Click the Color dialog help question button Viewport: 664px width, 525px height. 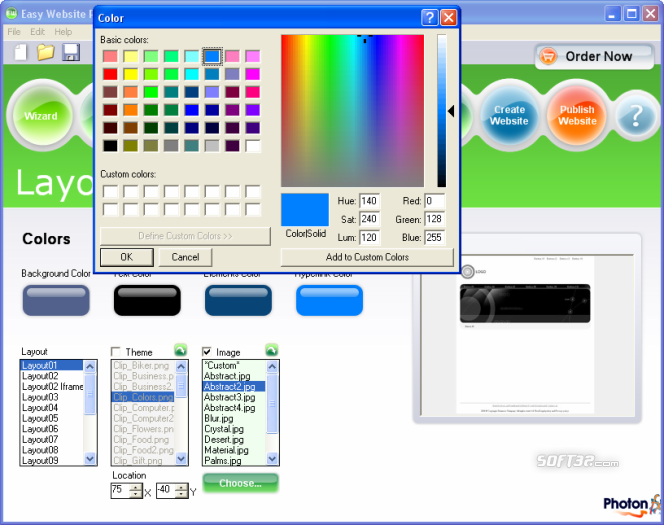pos(429,17)
